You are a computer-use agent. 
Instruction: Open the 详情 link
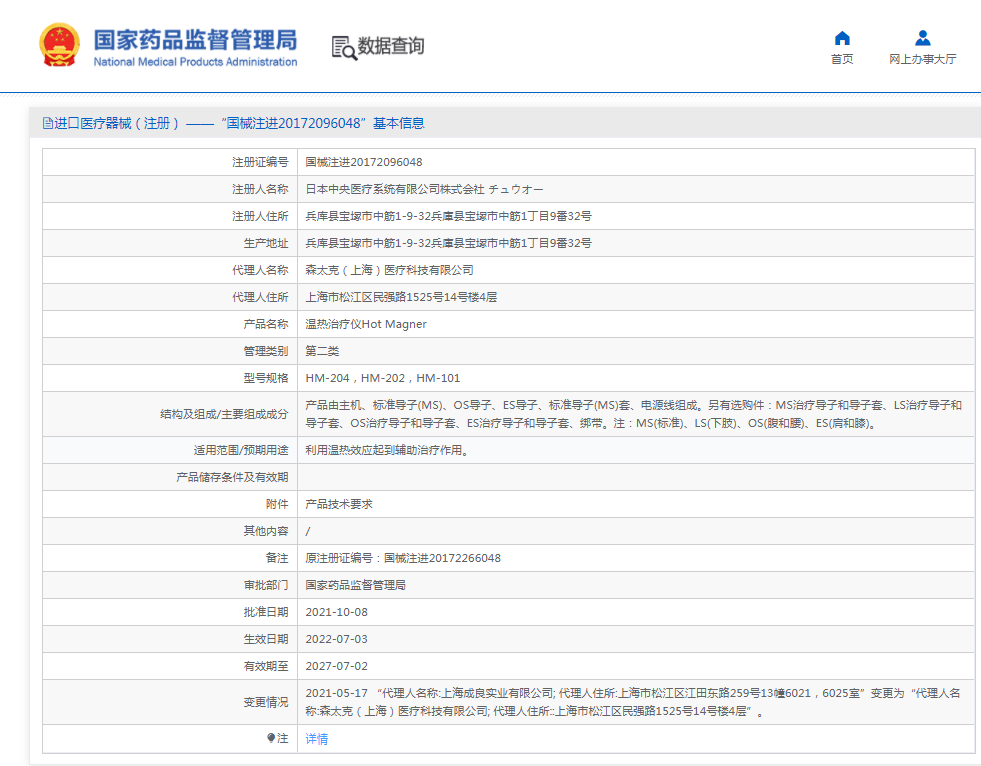coord(315,737)
